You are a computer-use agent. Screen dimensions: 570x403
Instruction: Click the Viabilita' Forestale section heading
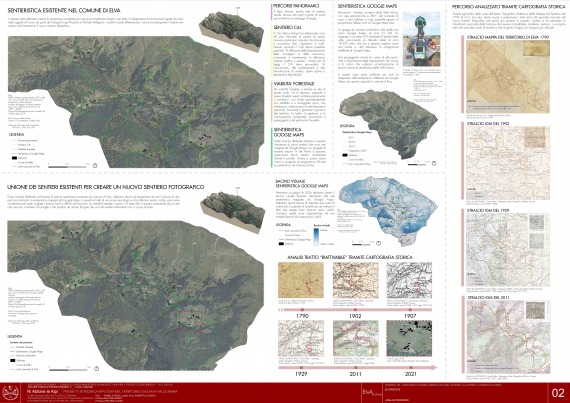click(x=294, y=84)
